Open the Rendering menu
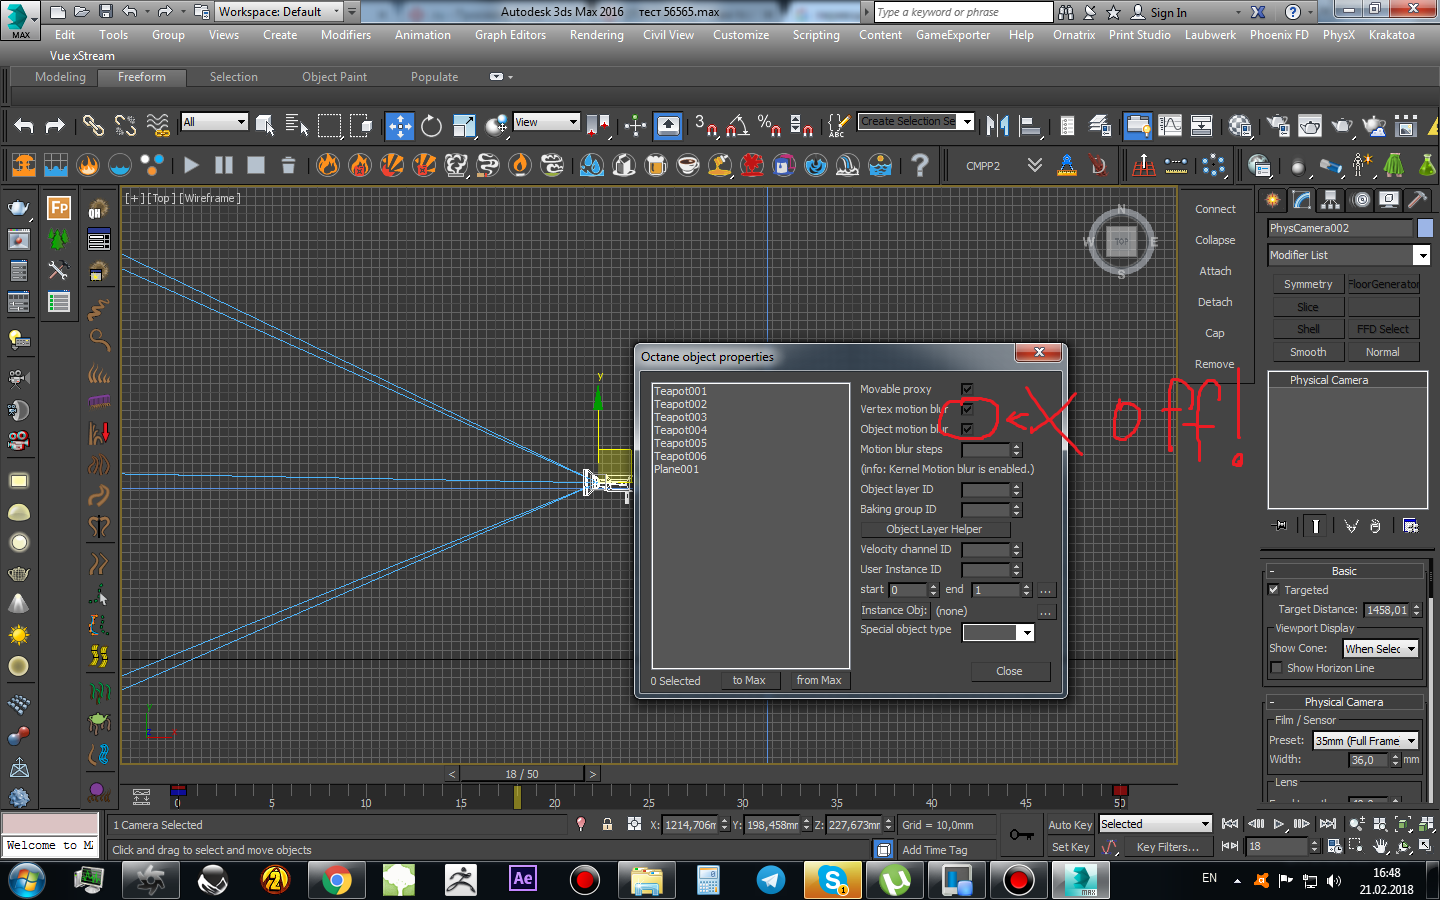 pos(596,35)
